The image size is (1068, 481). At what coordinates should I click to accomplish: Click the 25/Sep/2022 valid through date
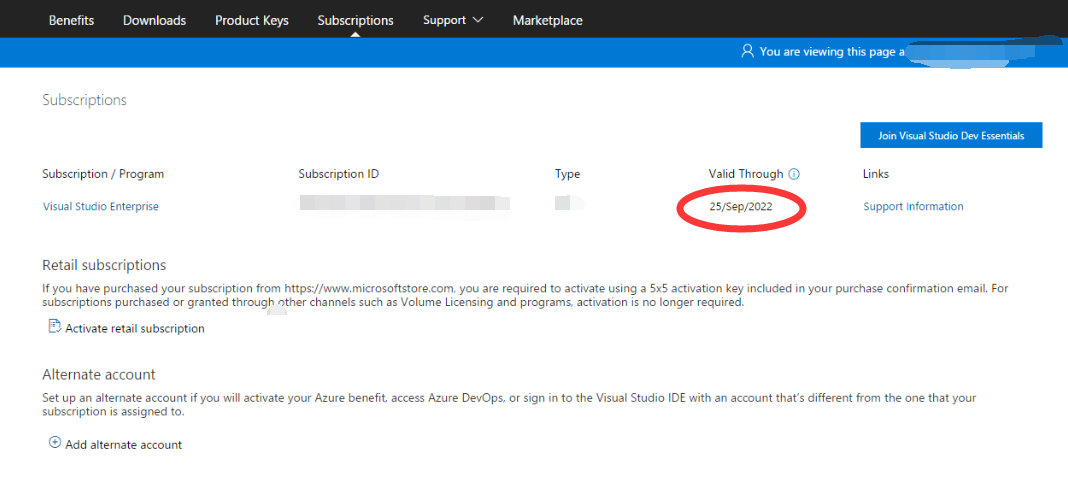coord(741,206)
